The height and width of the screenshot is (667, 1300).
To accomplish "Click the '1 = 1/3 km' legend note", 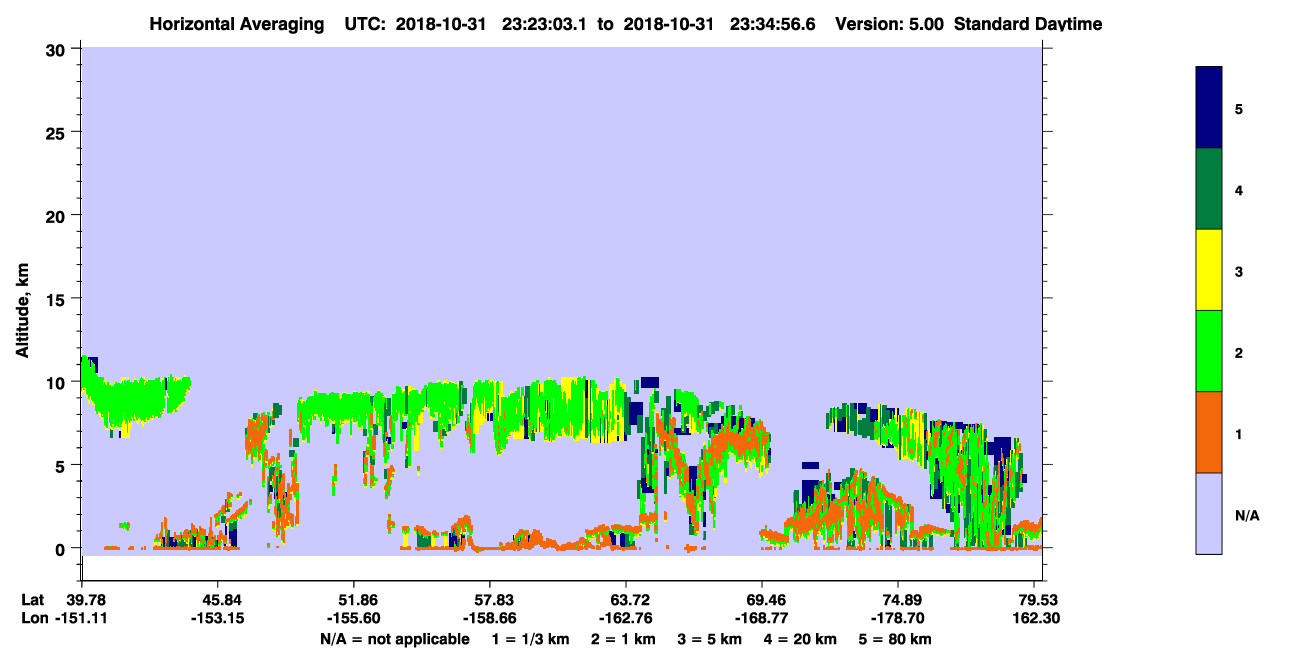I will pos(530,639).
